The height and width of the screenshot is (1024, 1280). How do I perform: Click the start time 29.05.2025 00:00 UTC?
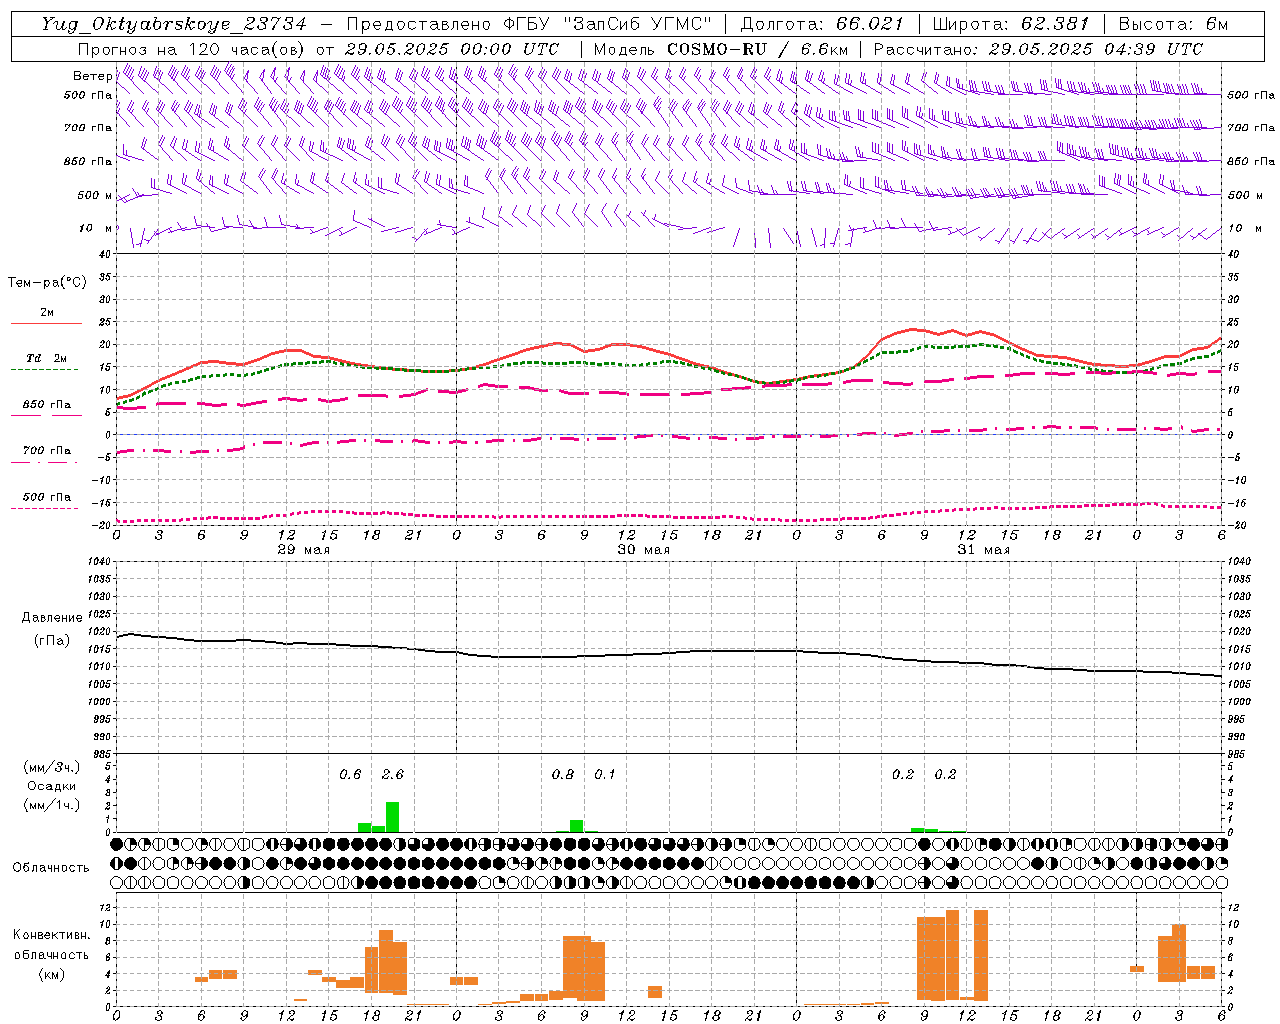click(452, 49)
